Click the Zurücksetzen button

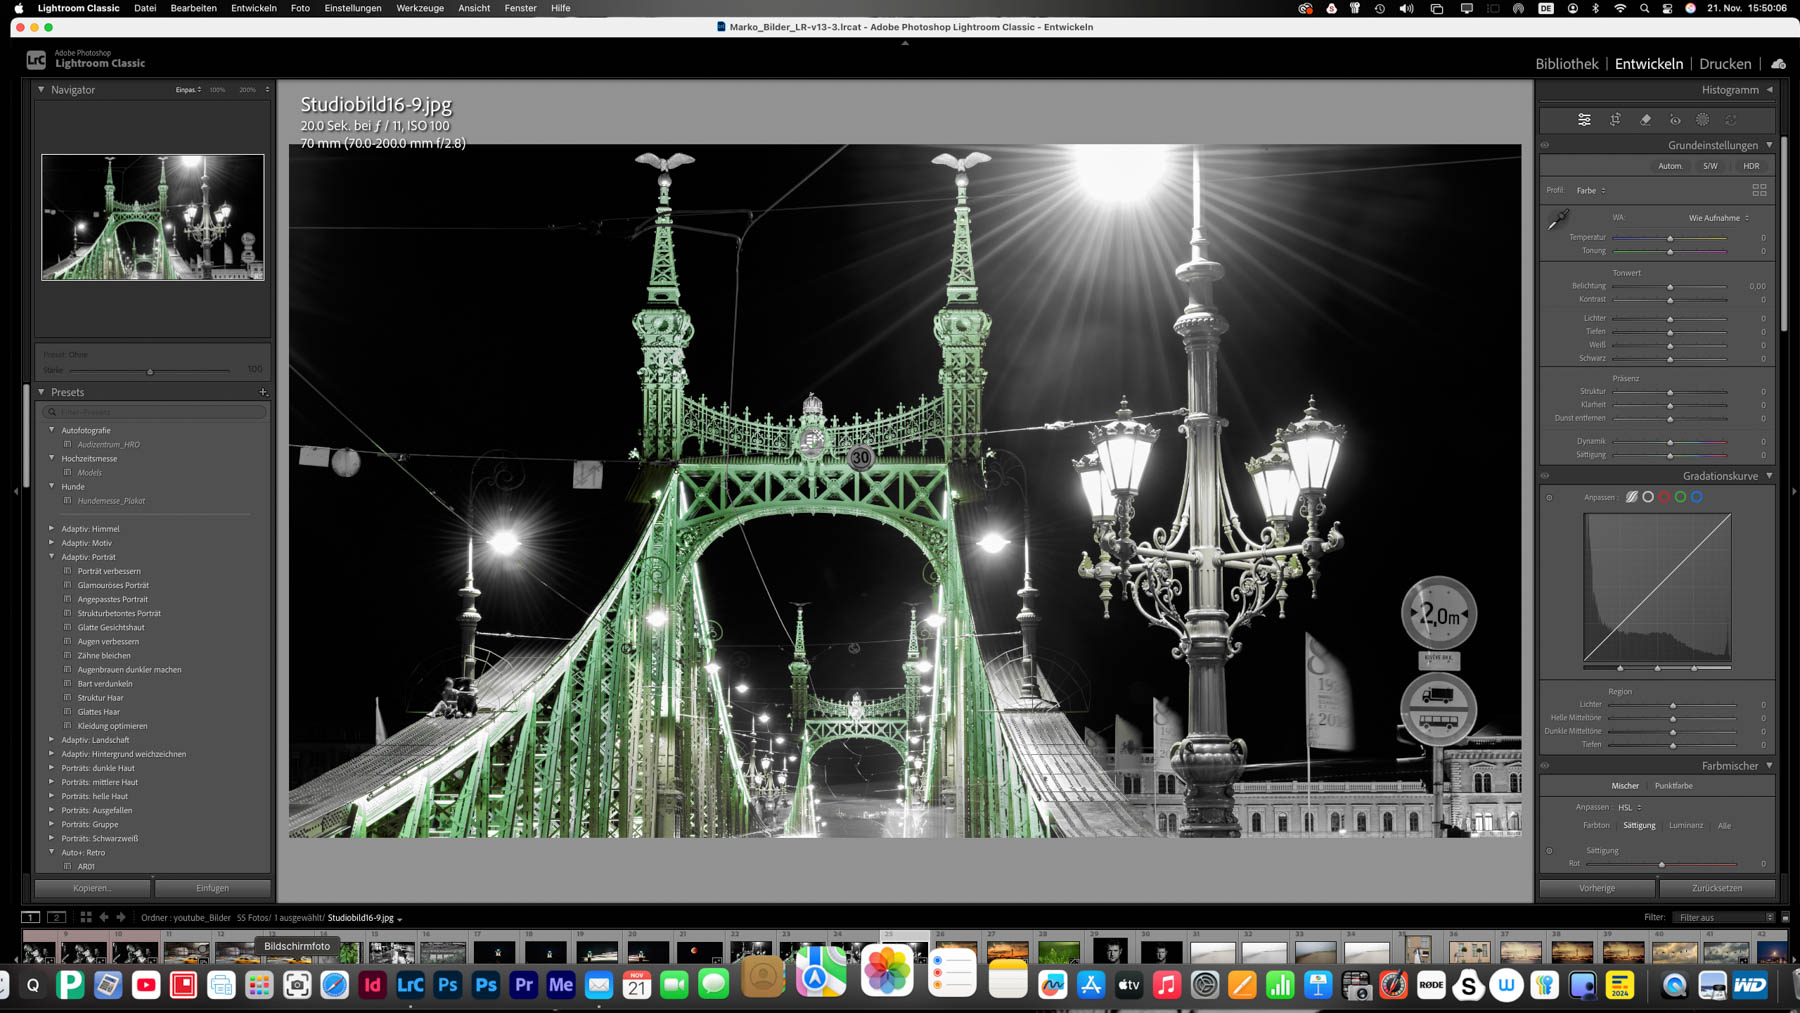[1716, 888]
